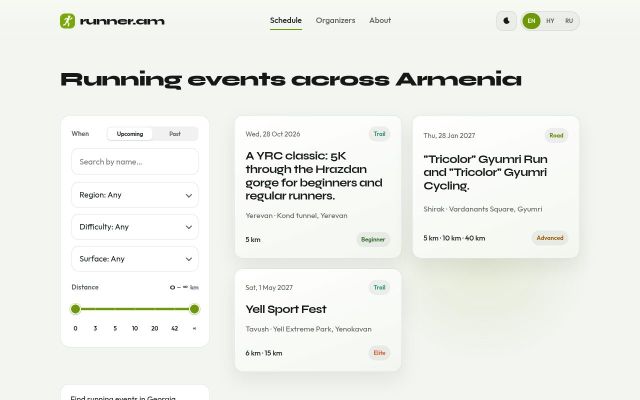640x400 pixels.
Task: Switch language to RU
Action: tap(569, 21)
